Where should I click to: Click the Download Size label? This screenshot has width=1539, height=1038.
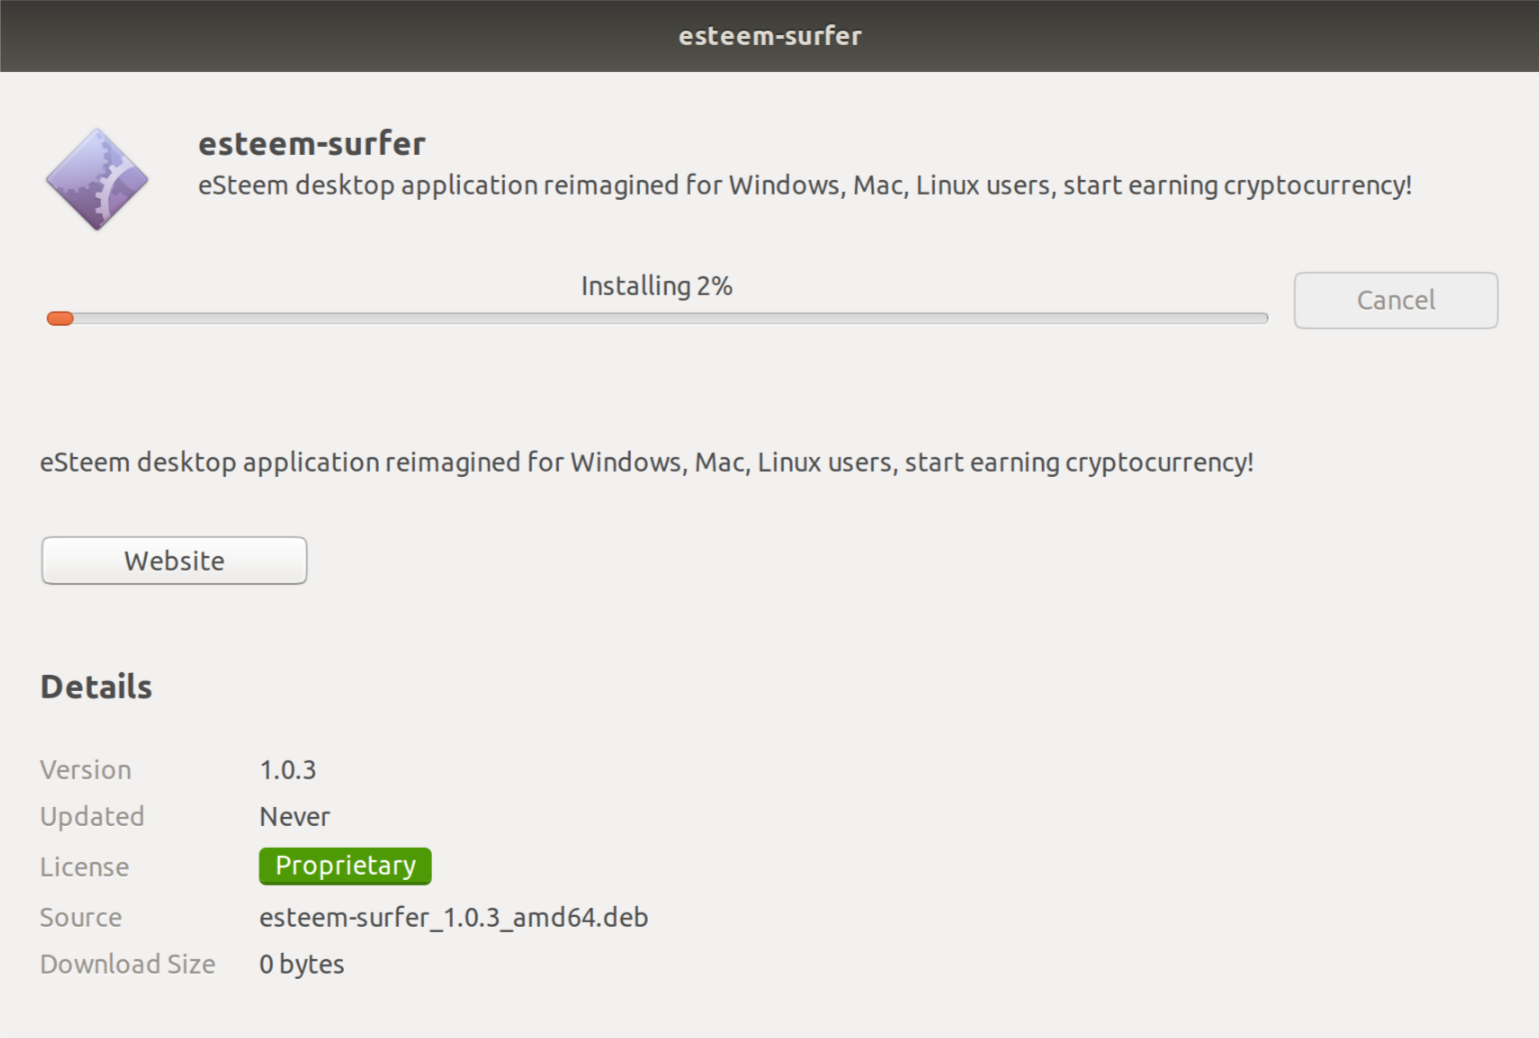point(128,964)
